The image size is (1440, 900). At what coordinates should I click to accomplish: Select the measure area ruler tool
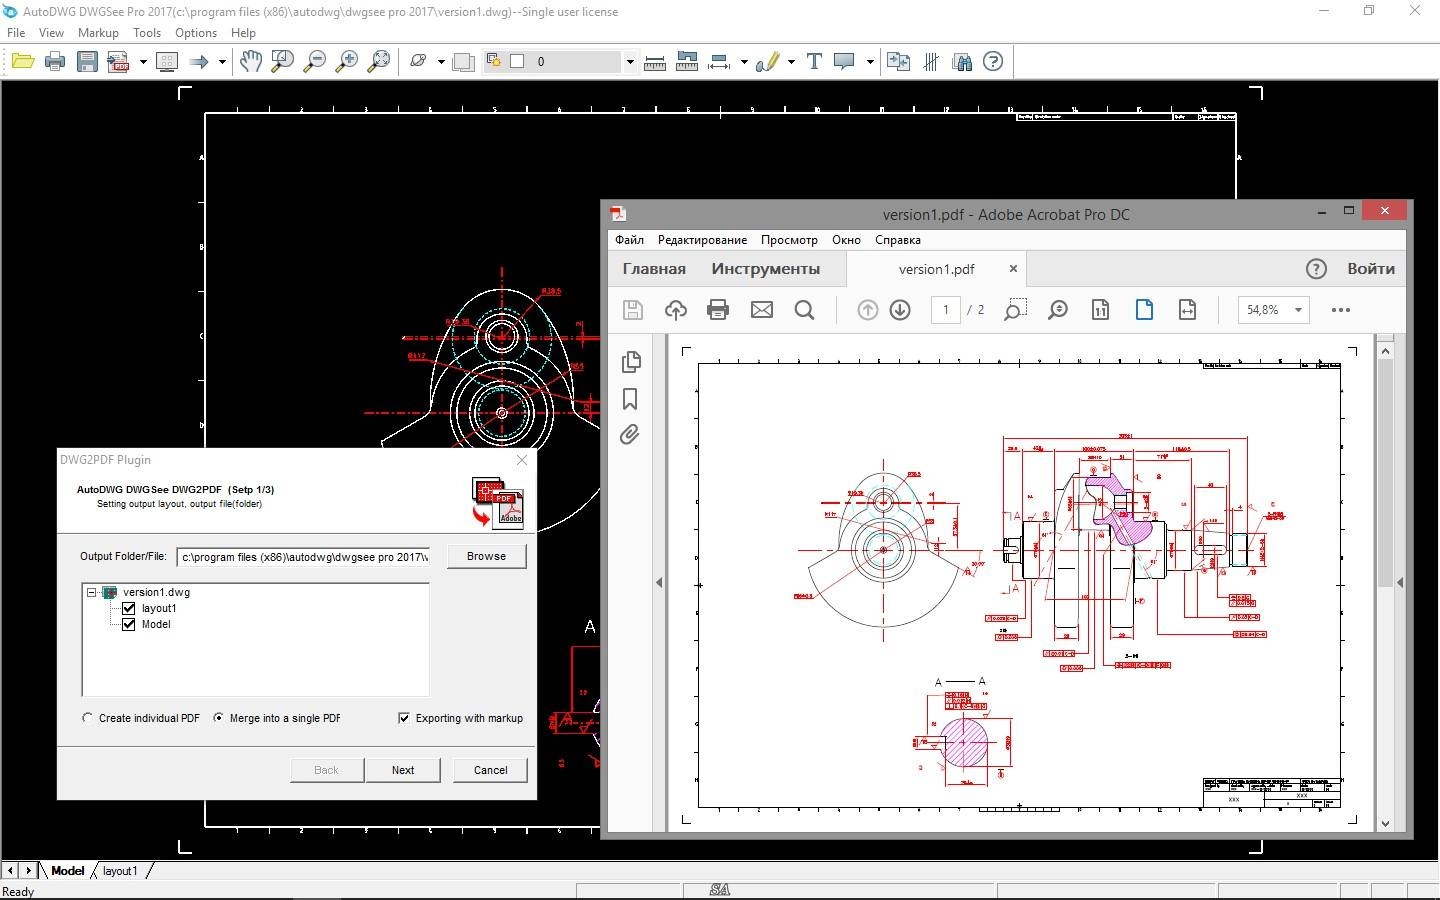(x=687, y=62)
